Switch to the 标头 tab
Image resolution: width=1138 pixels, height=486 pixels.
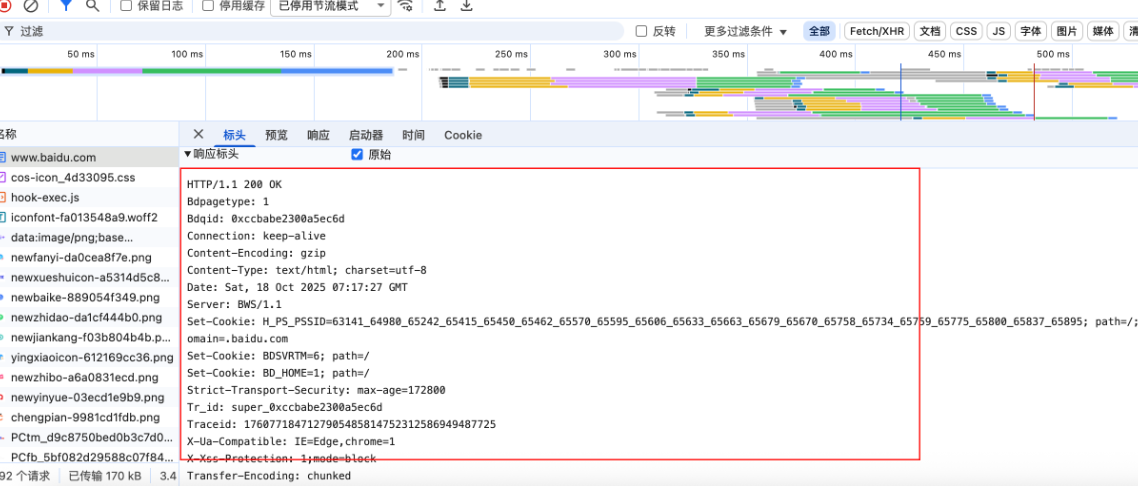pyautogui.click(x=234, y=135)
